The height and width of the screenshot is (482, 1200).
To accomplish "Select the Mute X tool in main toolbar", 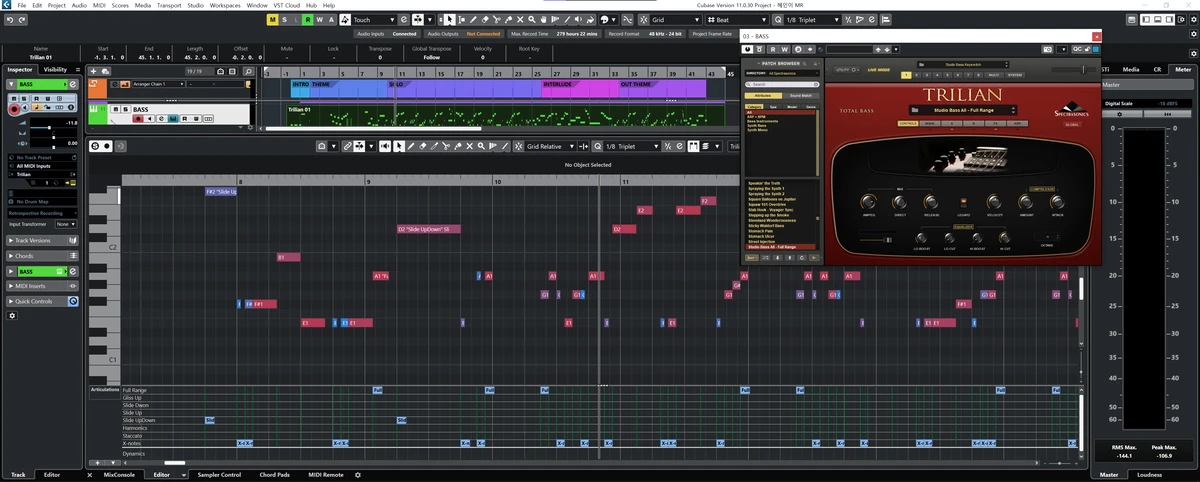I will [x=520, y=19].
